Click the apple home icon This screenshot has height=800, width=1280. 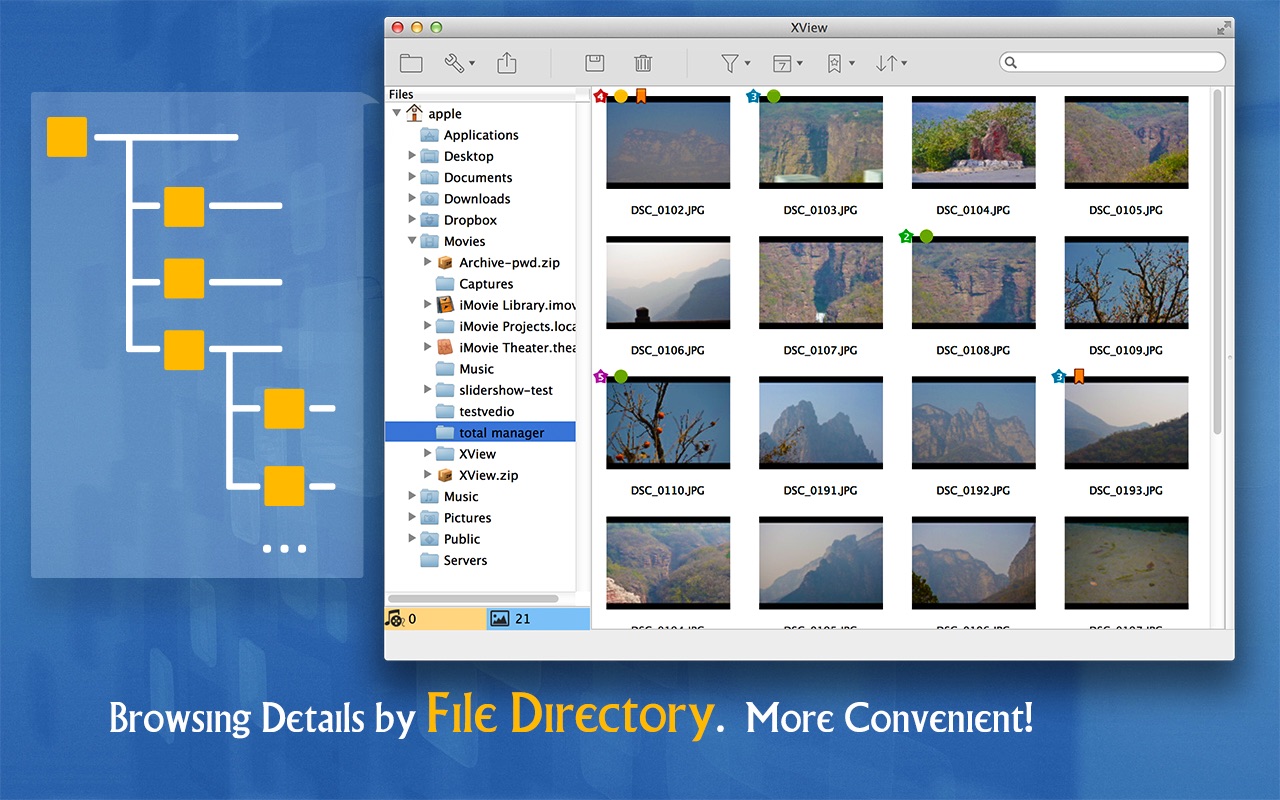click(415, 113)
